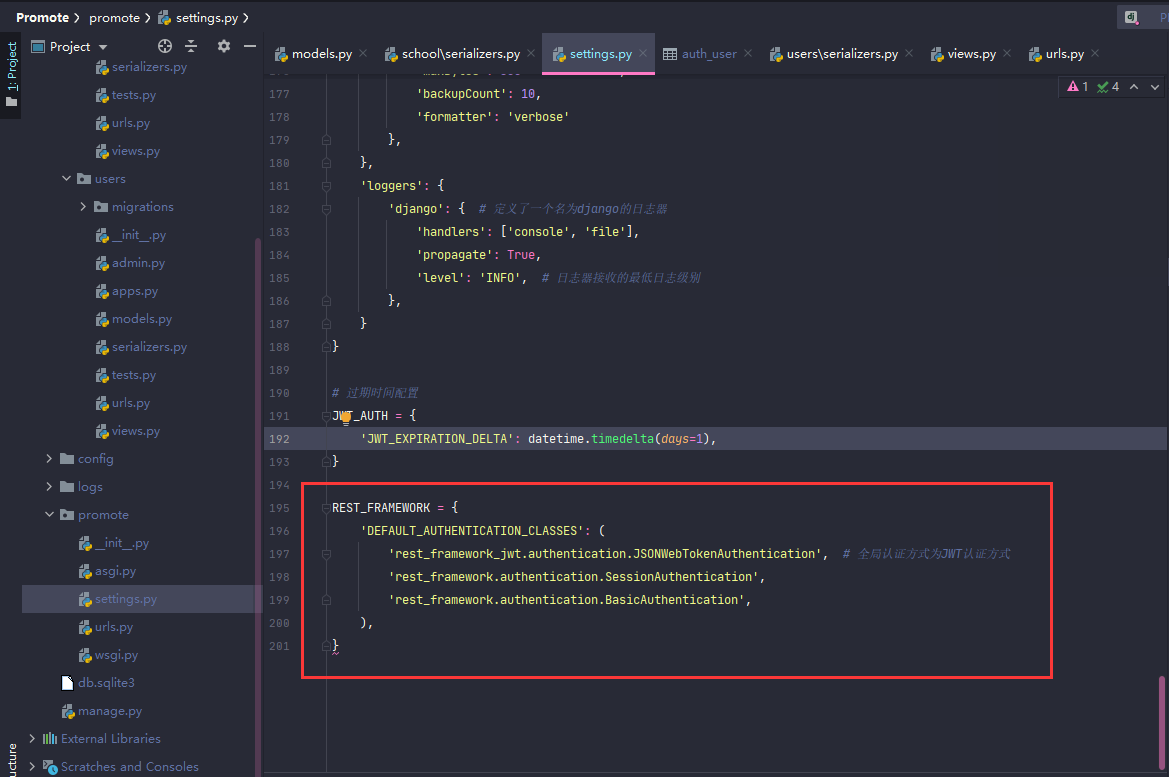Screen dimensions: 1169x777
Task: Expand the migrations folder
Action: 83,207
